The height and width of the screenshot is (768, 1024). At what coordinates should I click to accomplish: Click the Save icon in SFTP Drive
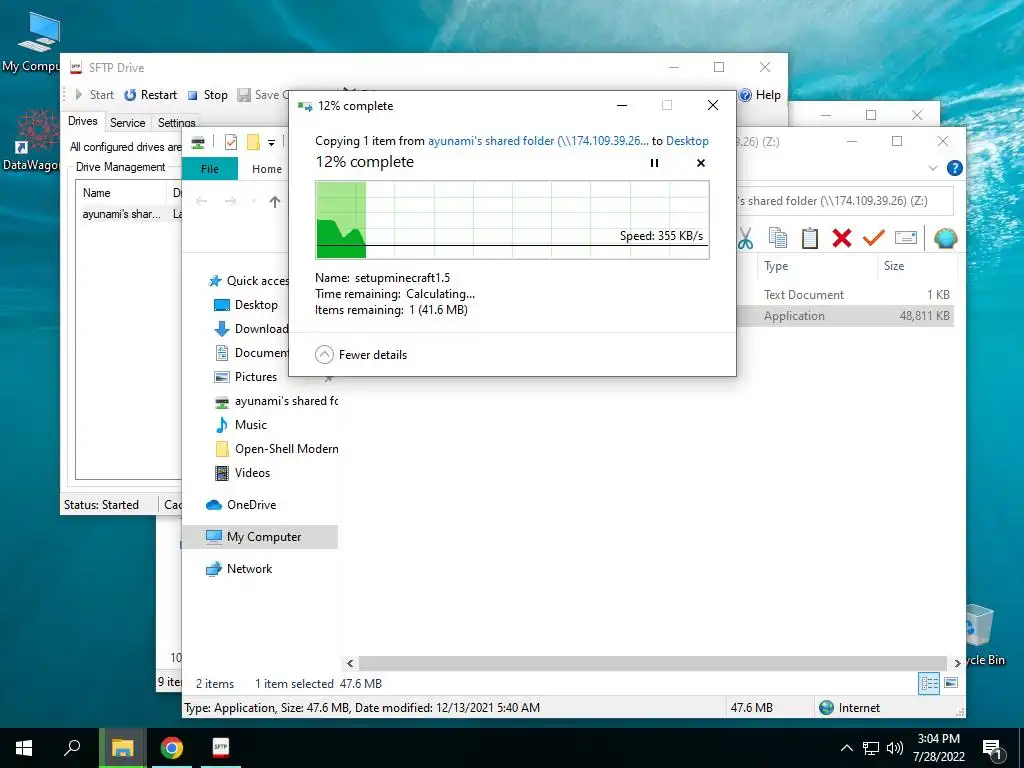pos(244,95)
